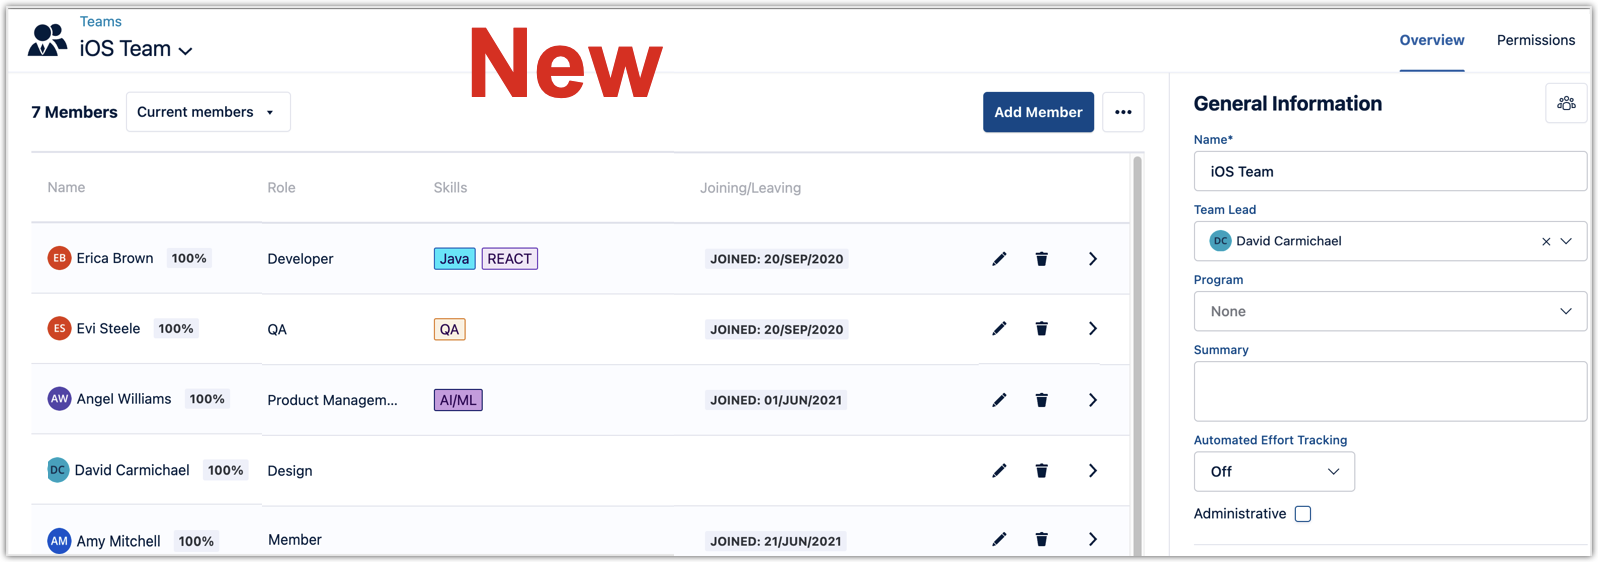This screenshot has height=562, width=1598.
Task: Delete Evi Steele using trash icon
Action: coord(1041,329)
